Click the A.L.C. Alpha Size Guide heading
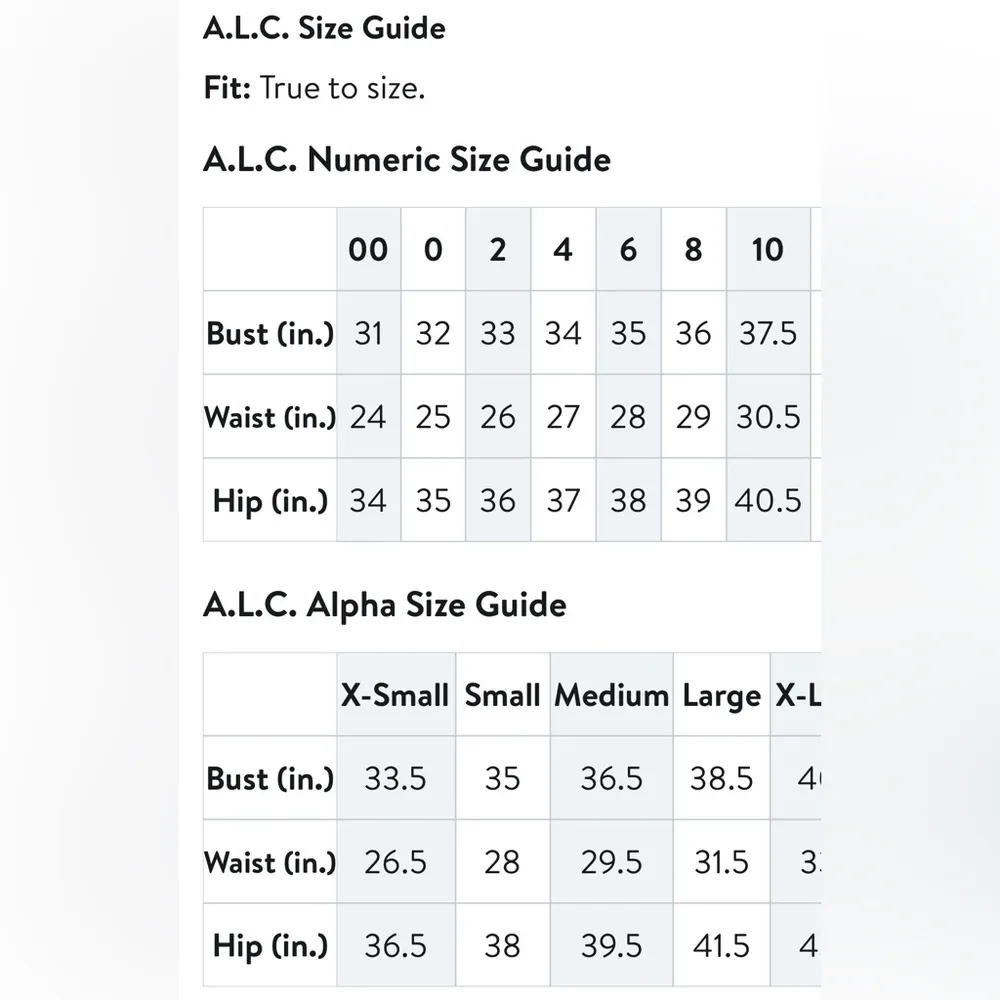 point(384,605)
